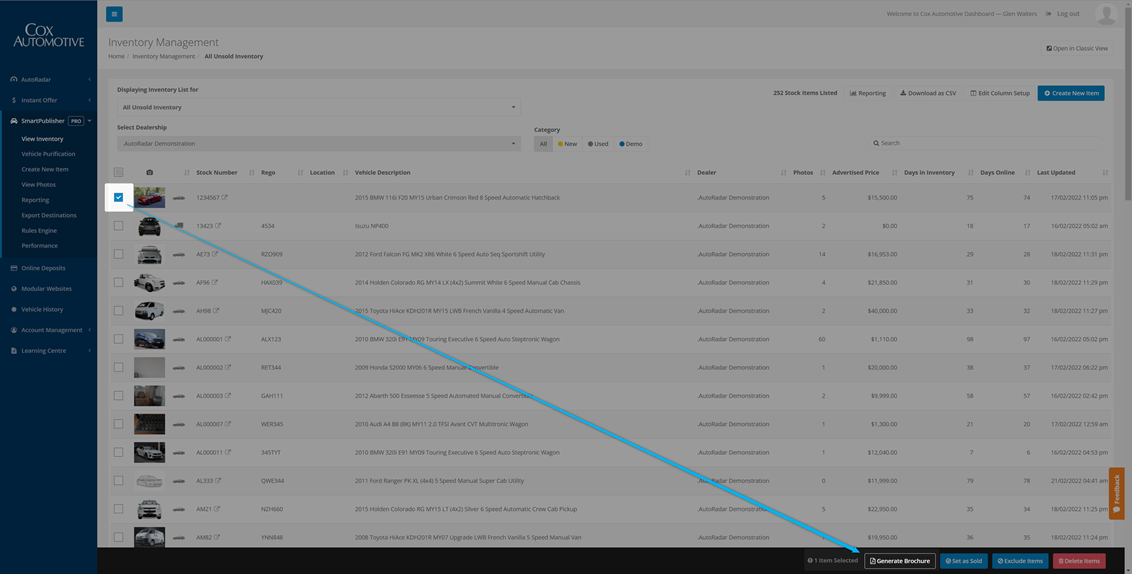Viewport: 1132px width, 574px height.
Task: Toggle the hamburger sidebar menu button
Action: click(114, 14)
